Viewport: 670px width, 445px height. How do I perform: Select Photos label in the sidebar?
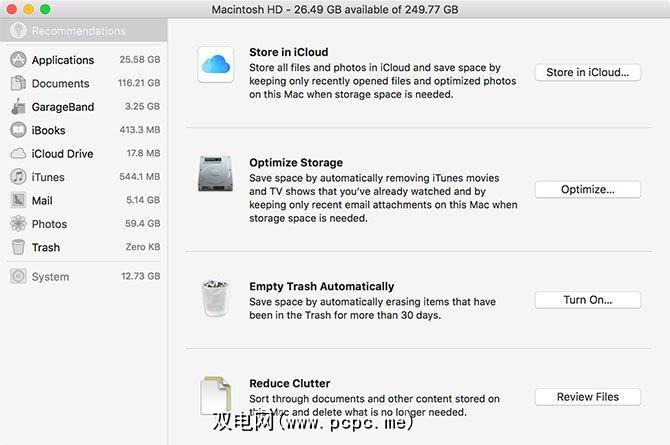pos(49,224)
